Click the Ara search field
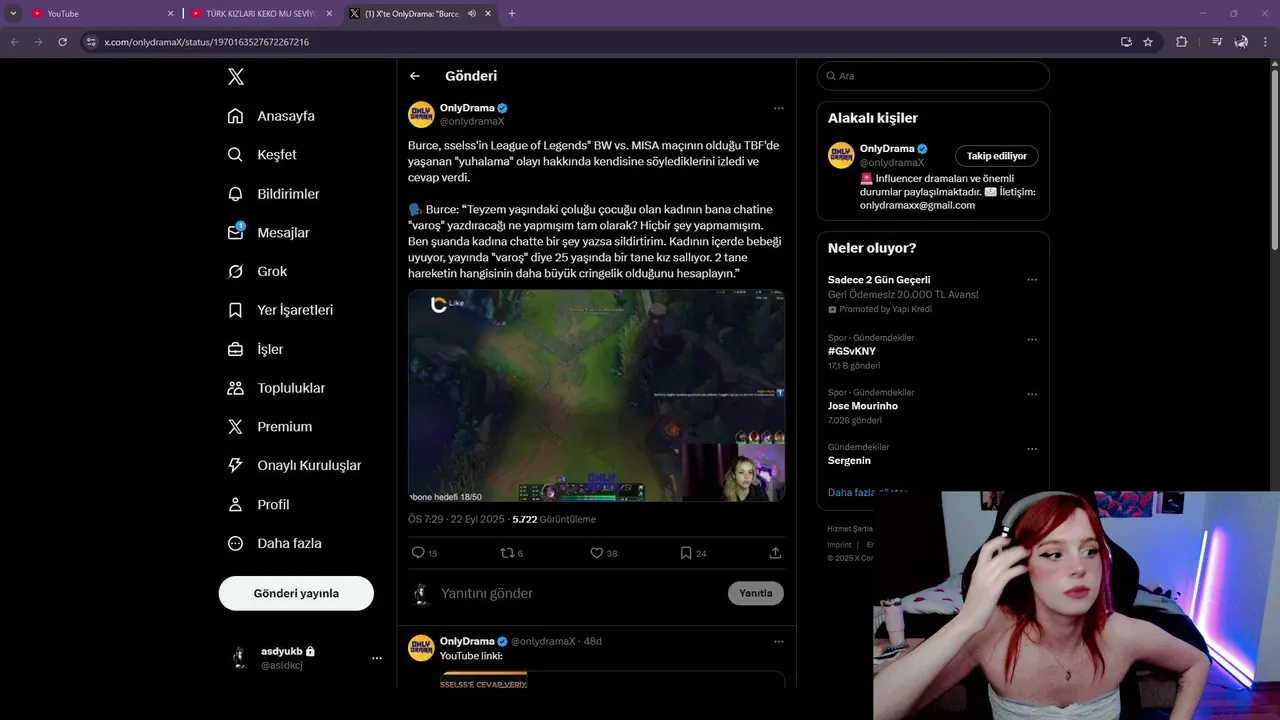Viewport: 1280px width, 720px height. click(933, 76)
